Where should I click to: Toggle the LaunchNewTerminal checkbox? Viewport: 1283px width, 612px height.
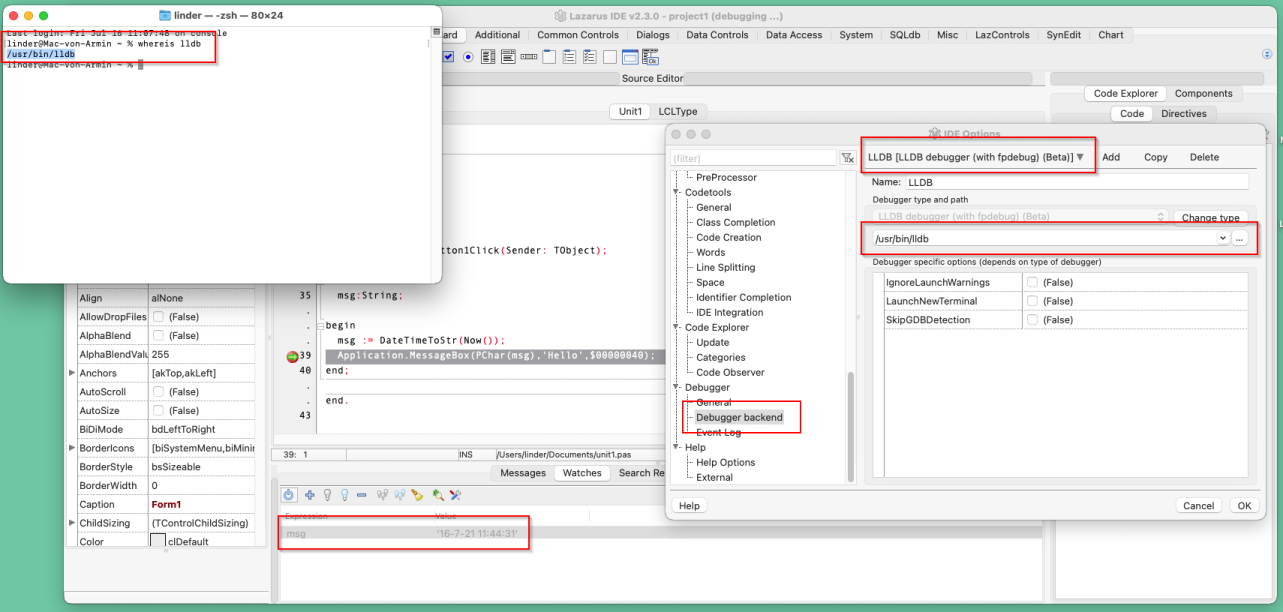coord(1032,301)
